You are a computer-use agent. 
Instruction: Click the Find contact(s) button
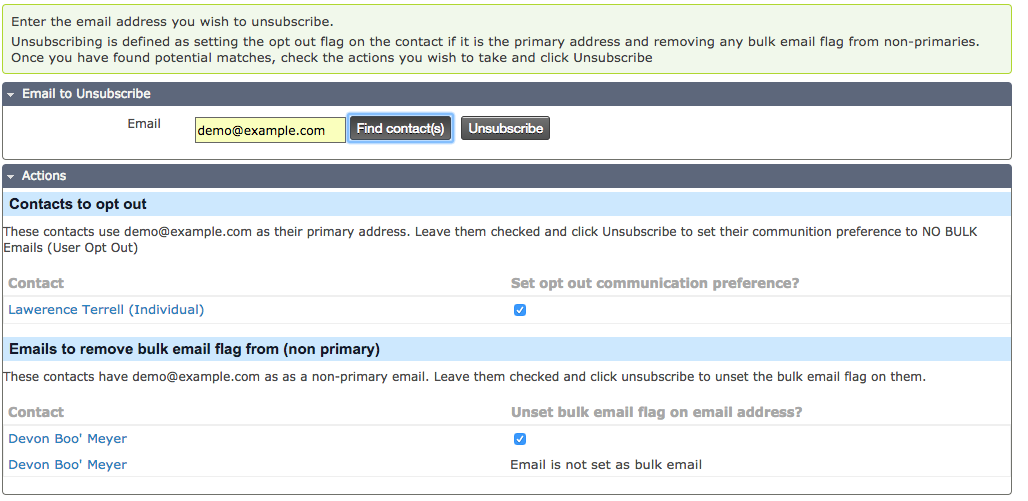tap(401, 129)
